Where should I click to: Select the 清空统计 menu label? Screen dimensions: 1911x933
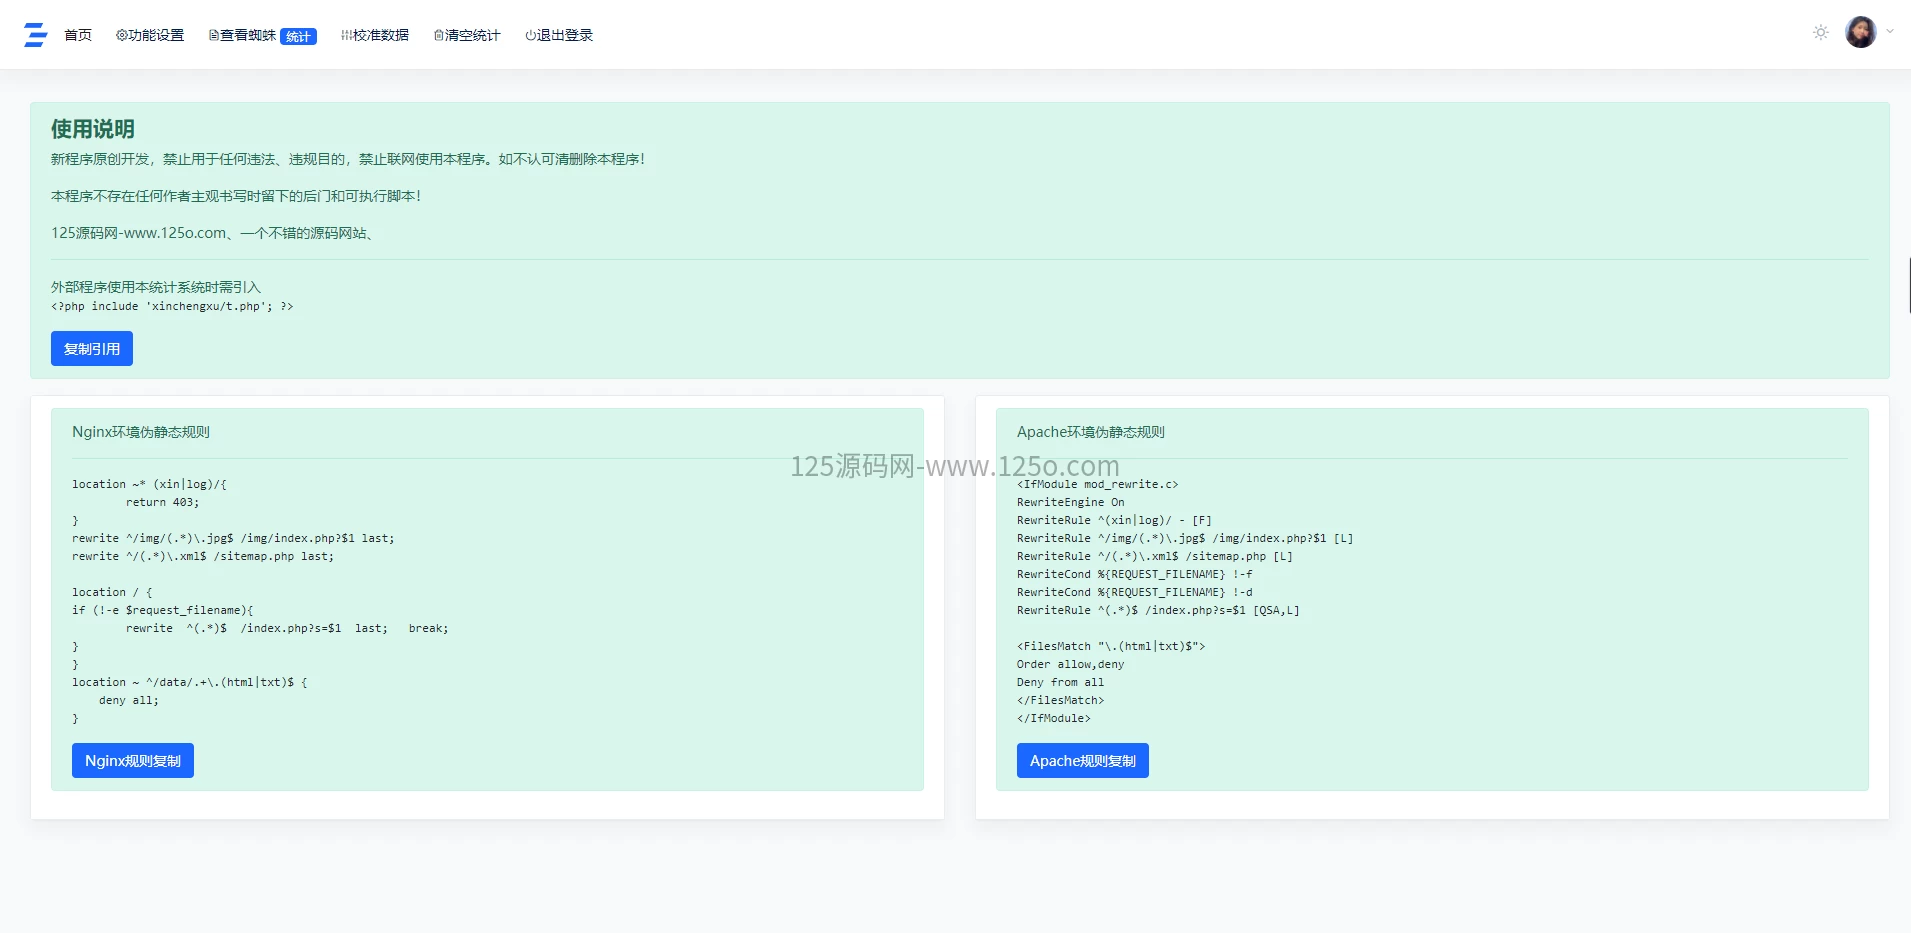tap(473, 35)
